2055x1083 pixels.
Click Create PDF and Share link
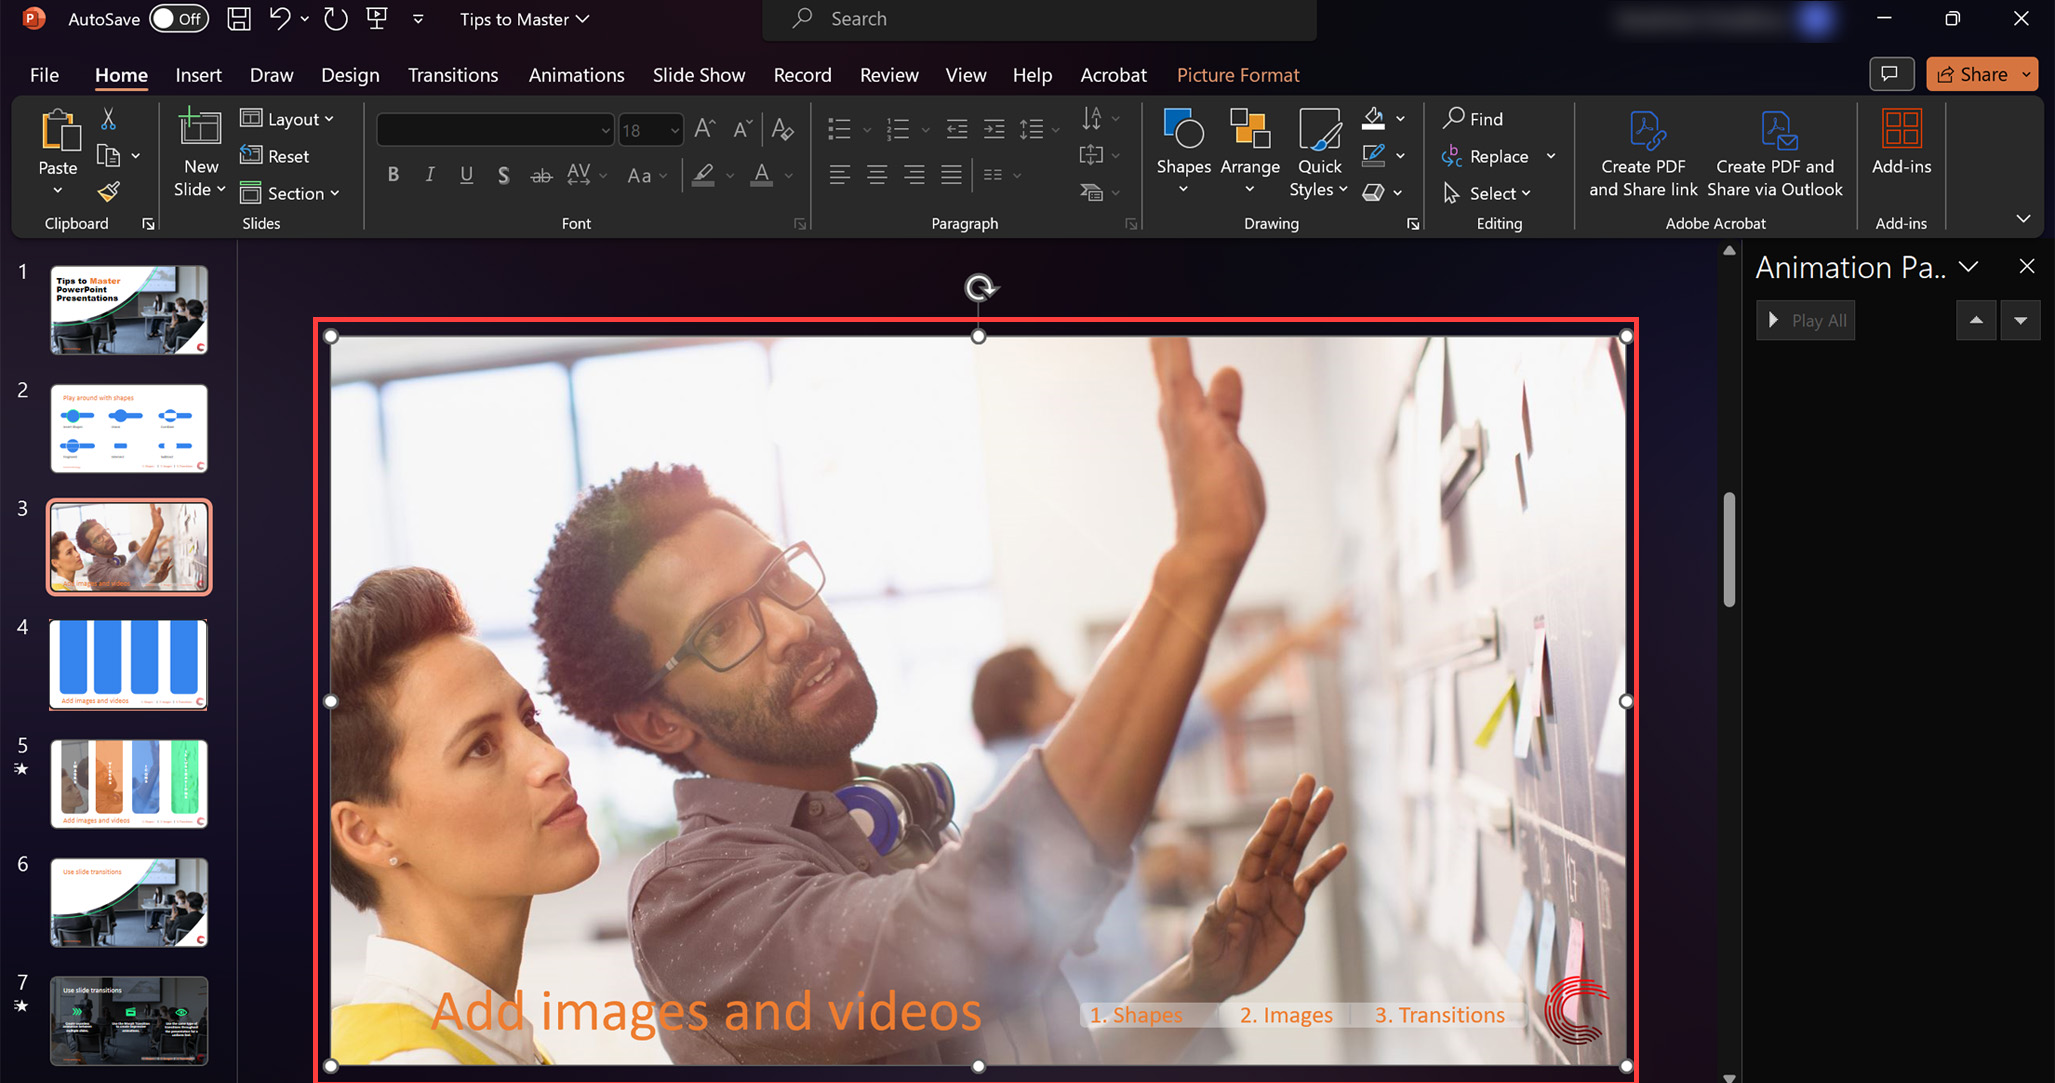(1643, 154)
